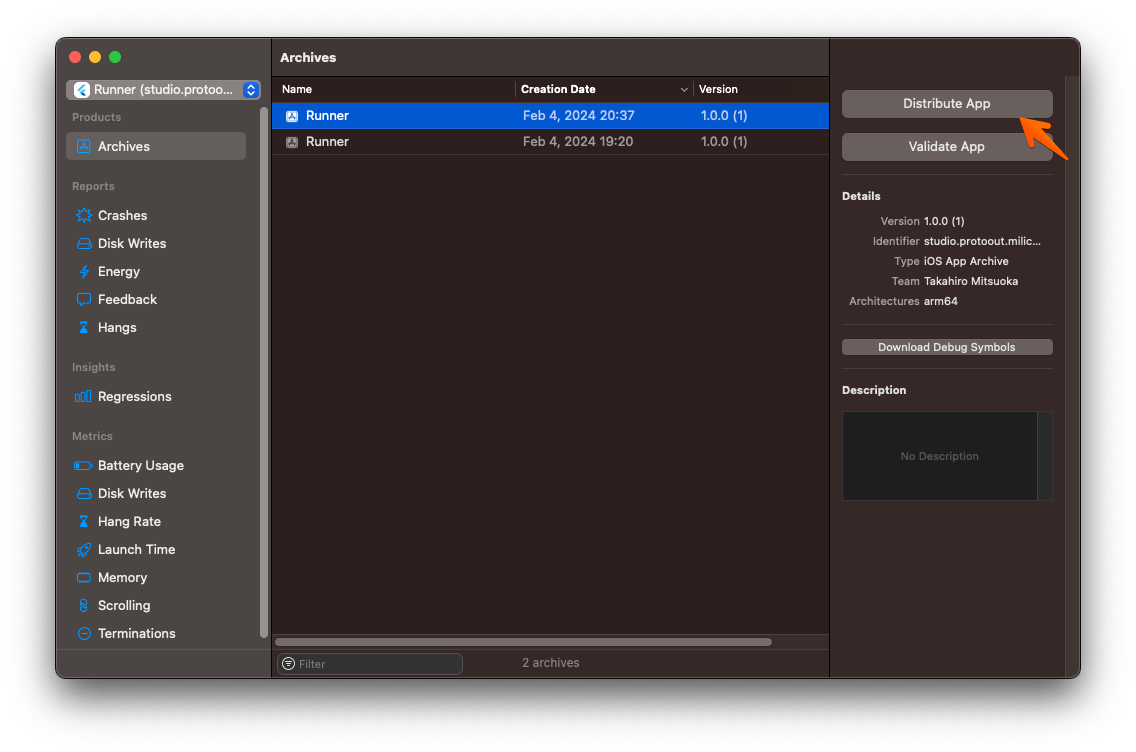Viewport: 1136px width, 752px height.
Task: Click the filter icon in Filter field
Action: click(288, 664)
